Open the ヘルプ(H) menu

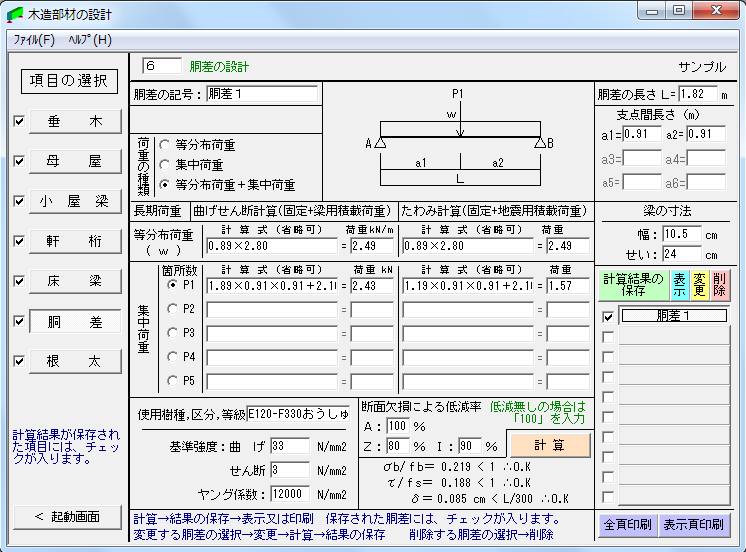(x=90, y=40)
